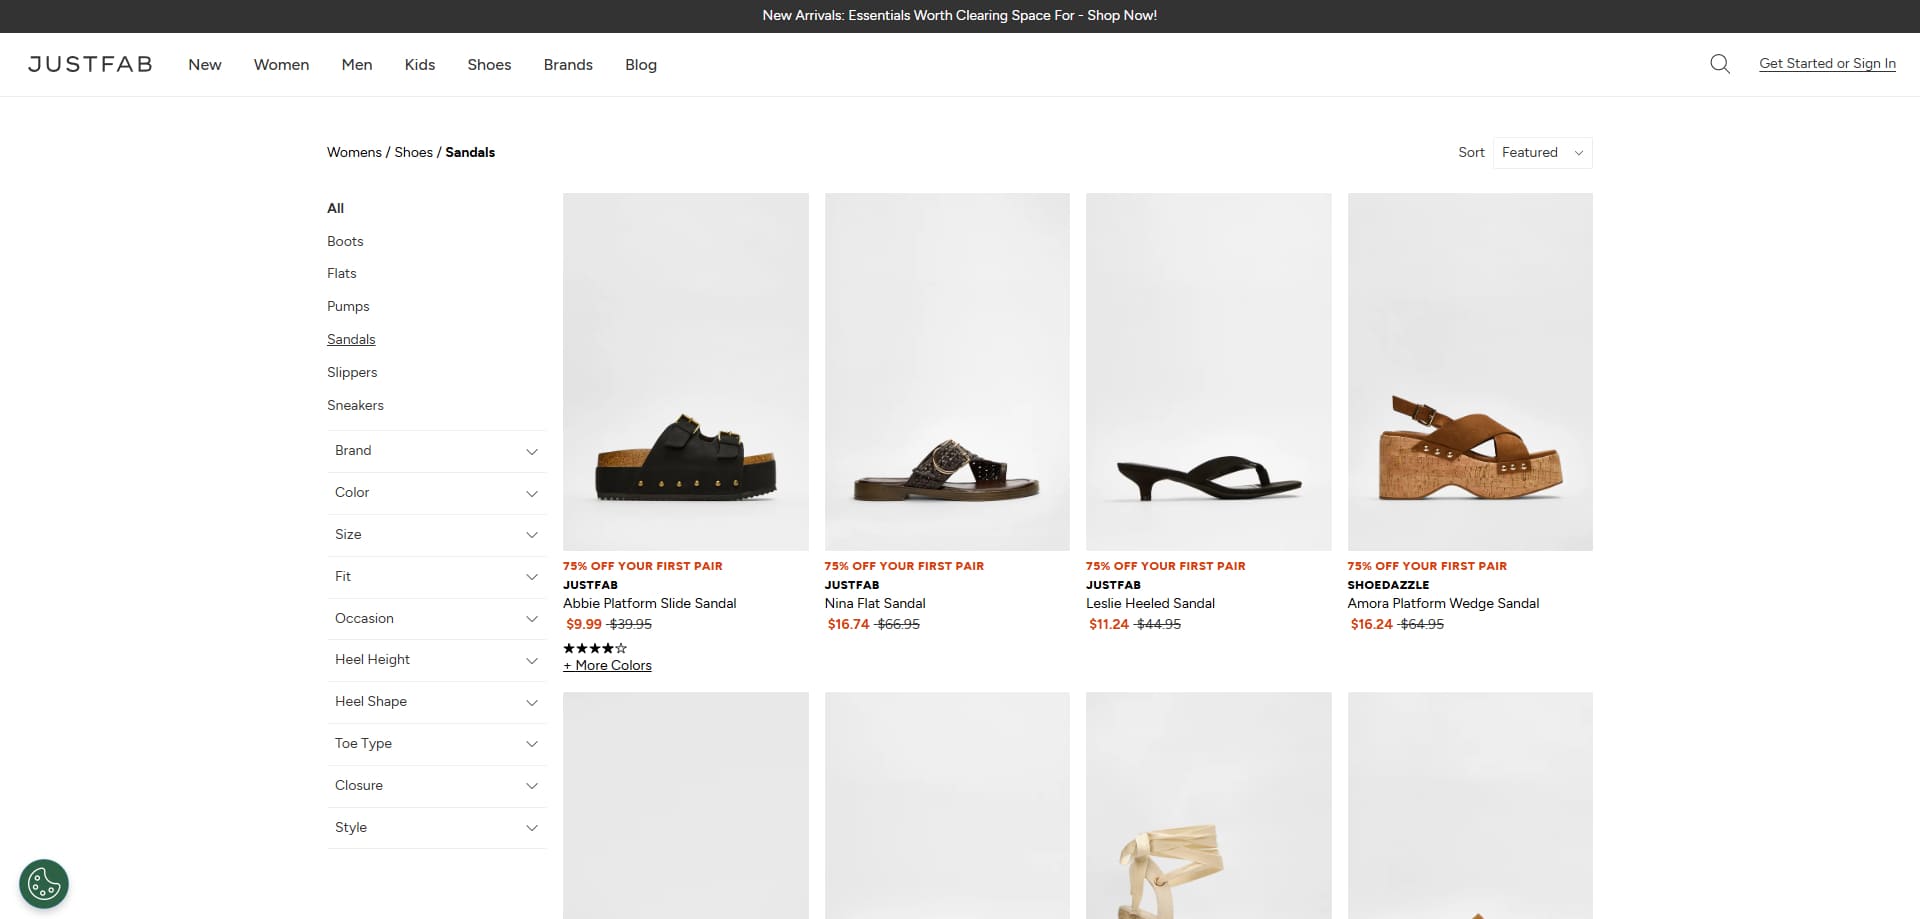Expand the Occasion filter

(437, 619)
